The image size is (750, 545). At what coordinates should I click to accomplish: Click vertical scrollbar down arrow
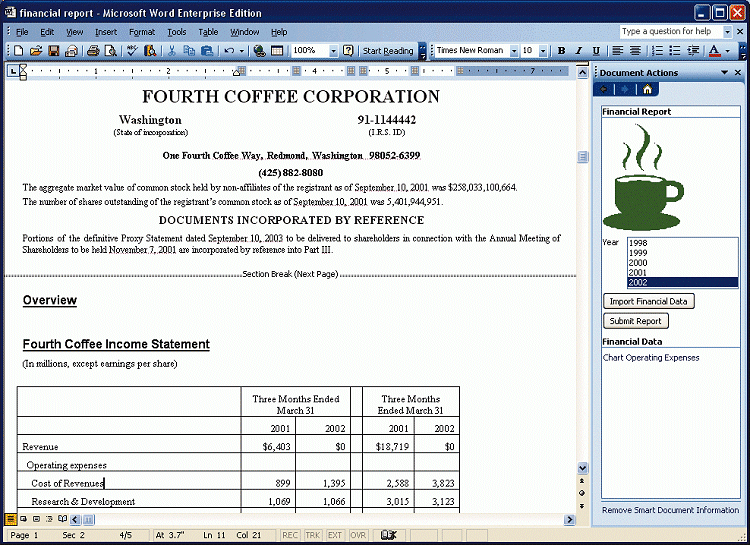coord(582,468)
